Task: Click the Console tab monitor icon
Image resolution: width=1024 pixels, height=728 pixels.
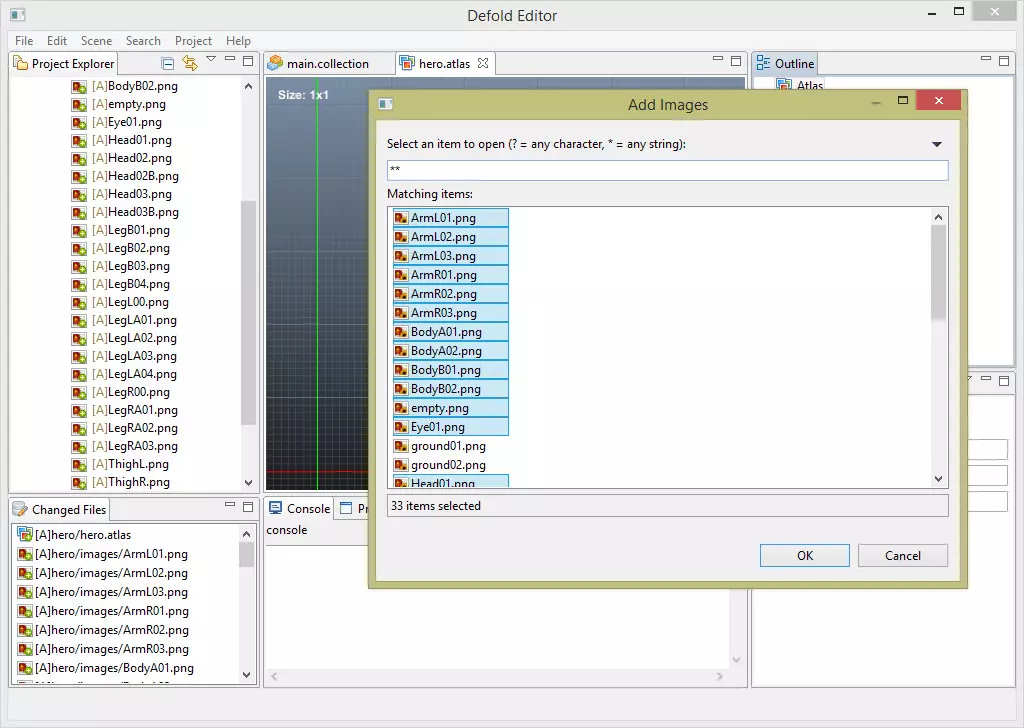Action: click(x=275, y=508)
